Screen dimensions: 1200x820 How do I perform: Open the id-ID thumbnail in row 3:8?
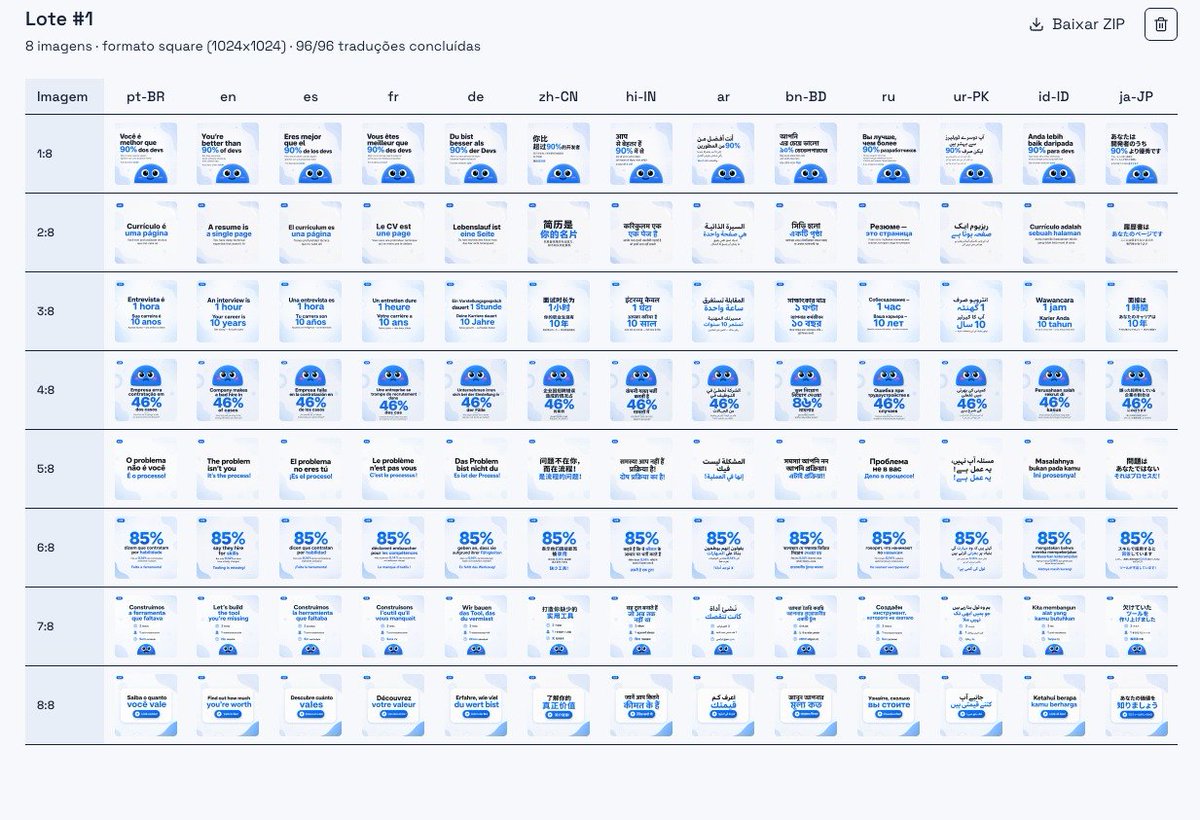coord(1054,311)
